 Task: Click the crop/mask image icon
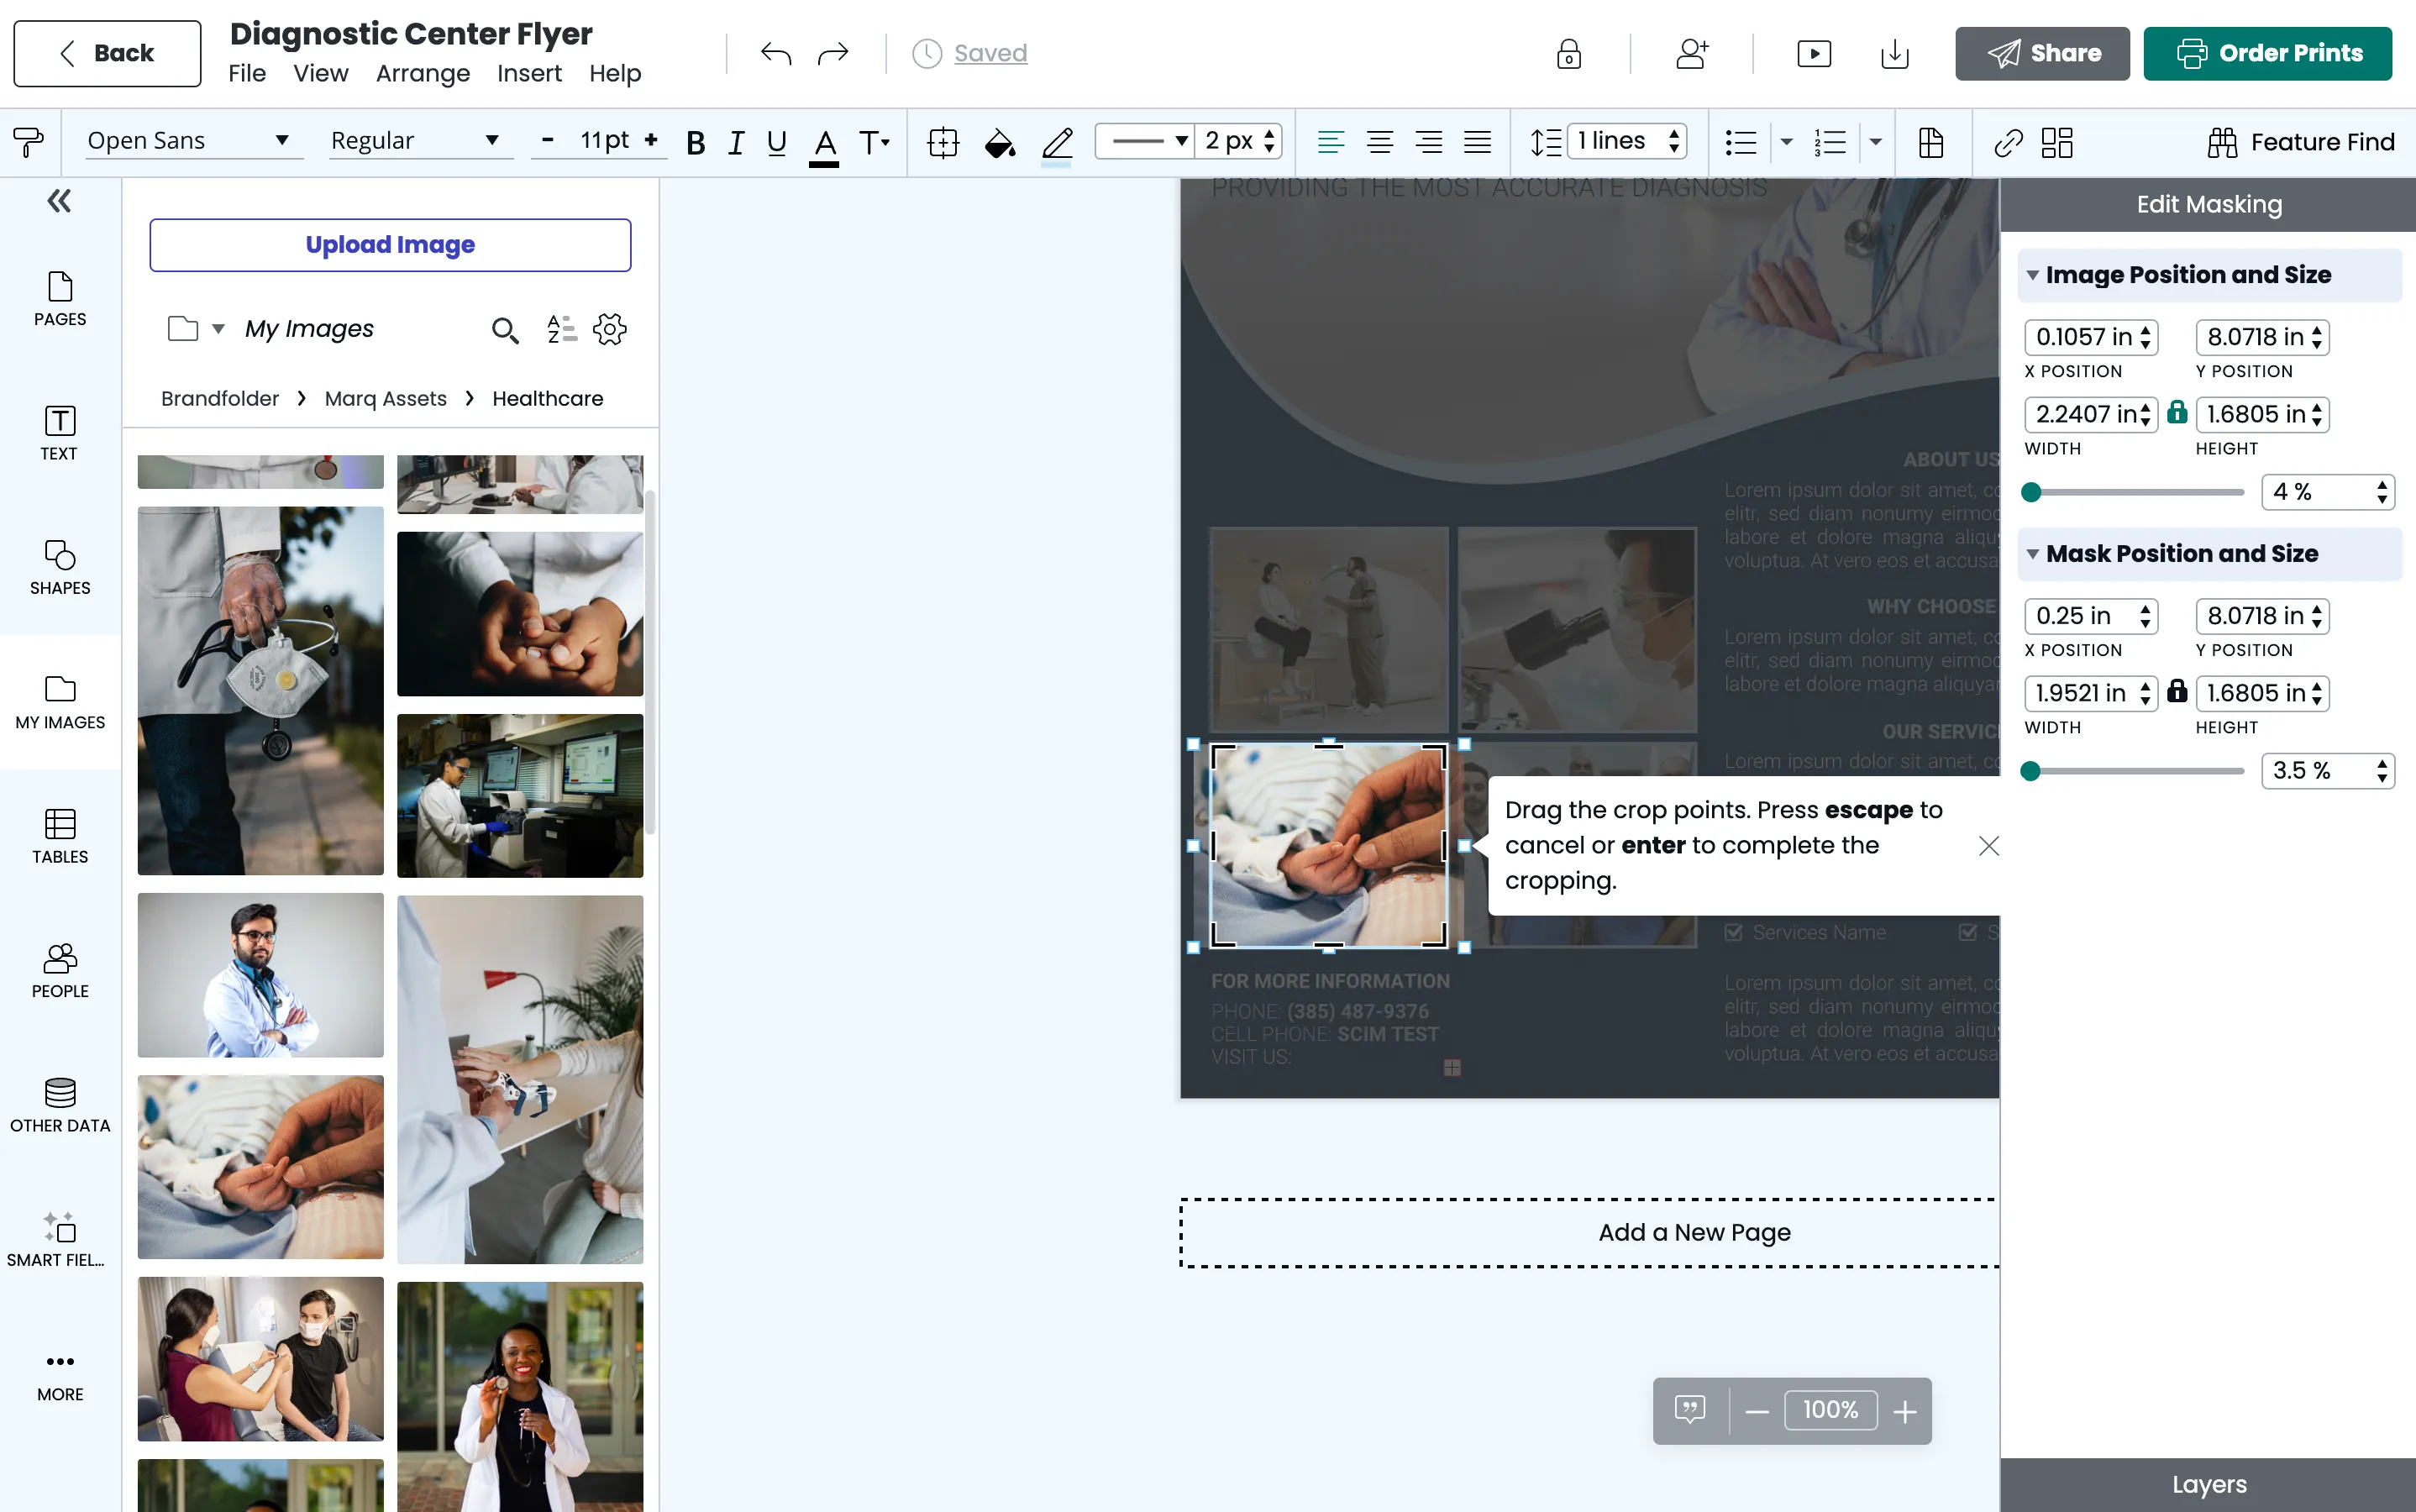point(942,142)
